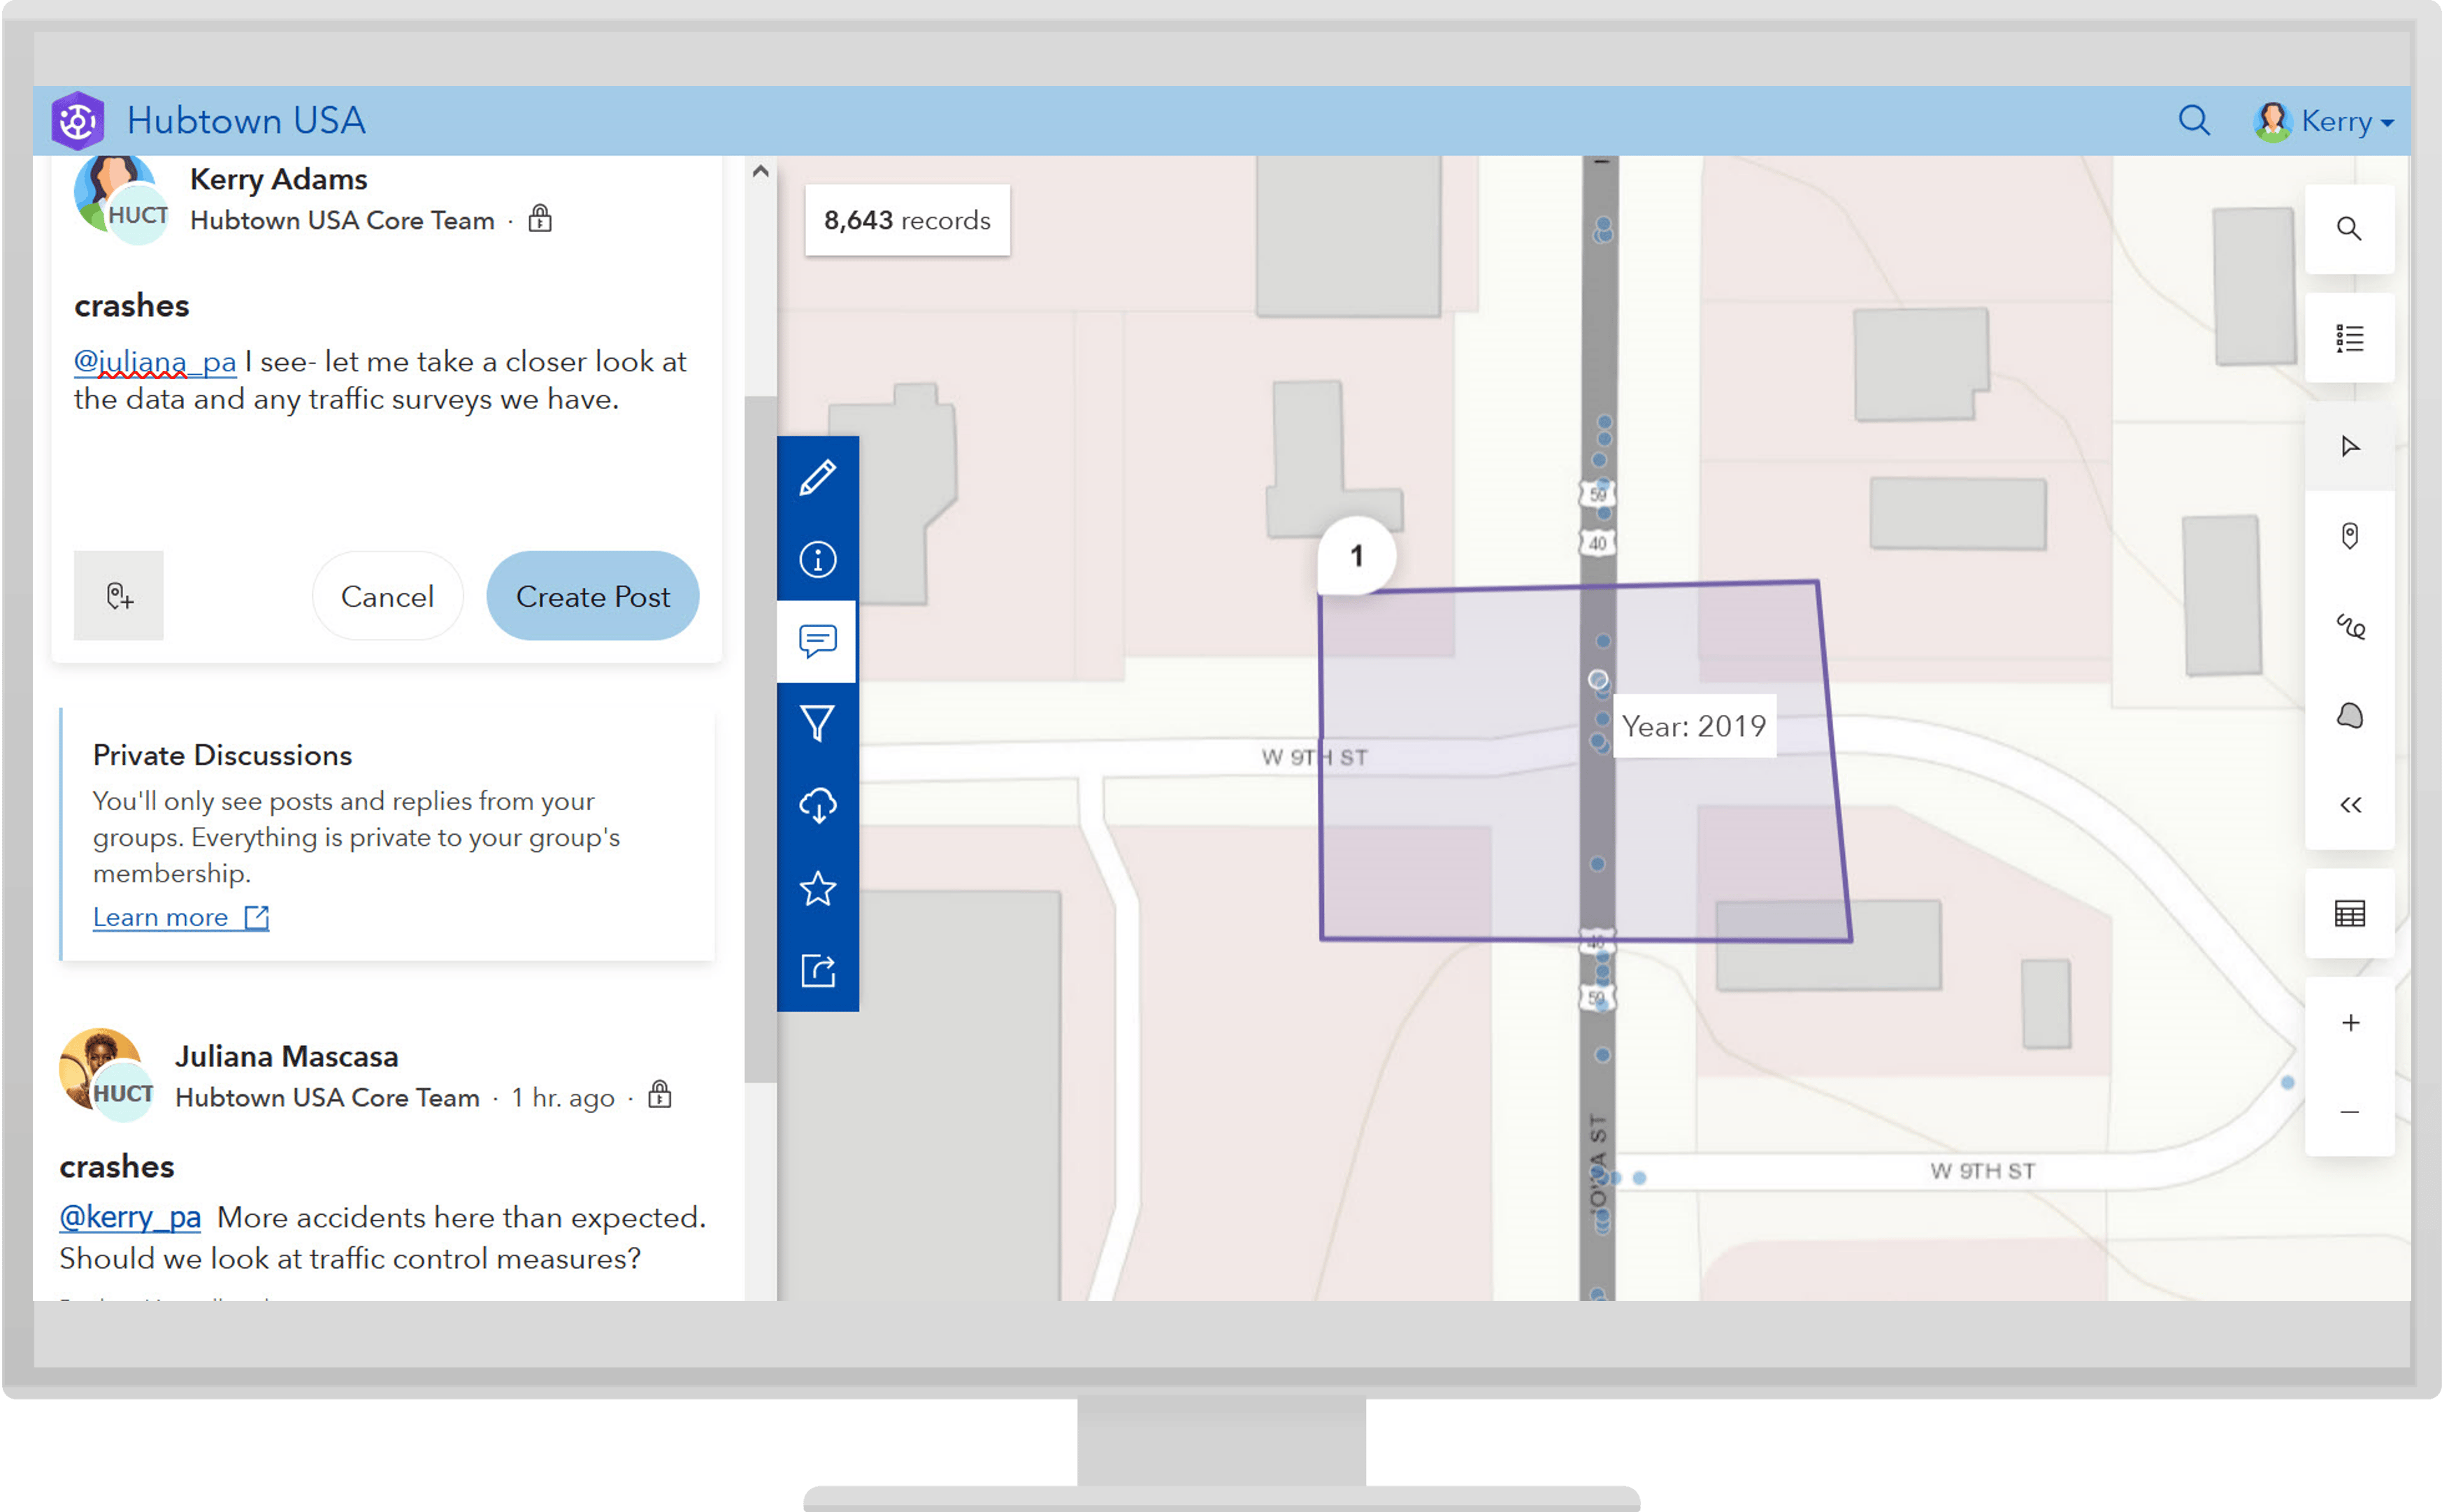Viewport: 2442px width, 1512px height.
Task: Click the pencil edit icon in blue sidebar
Action: tap(817, 477)
